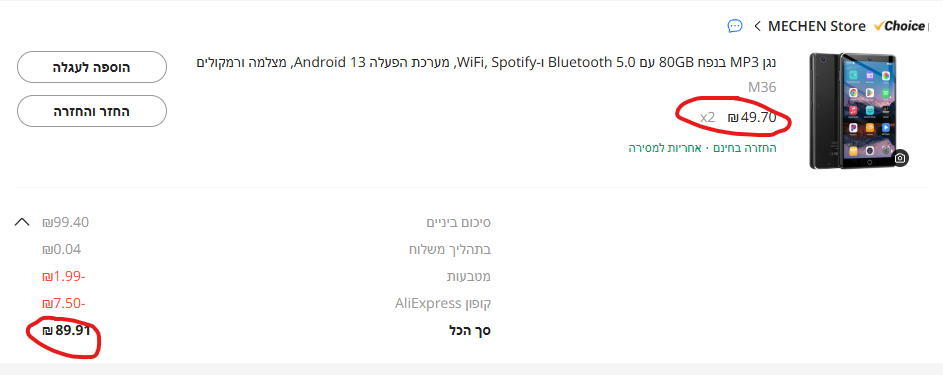Click the ₪49.70 item price

tap(752, 117)
